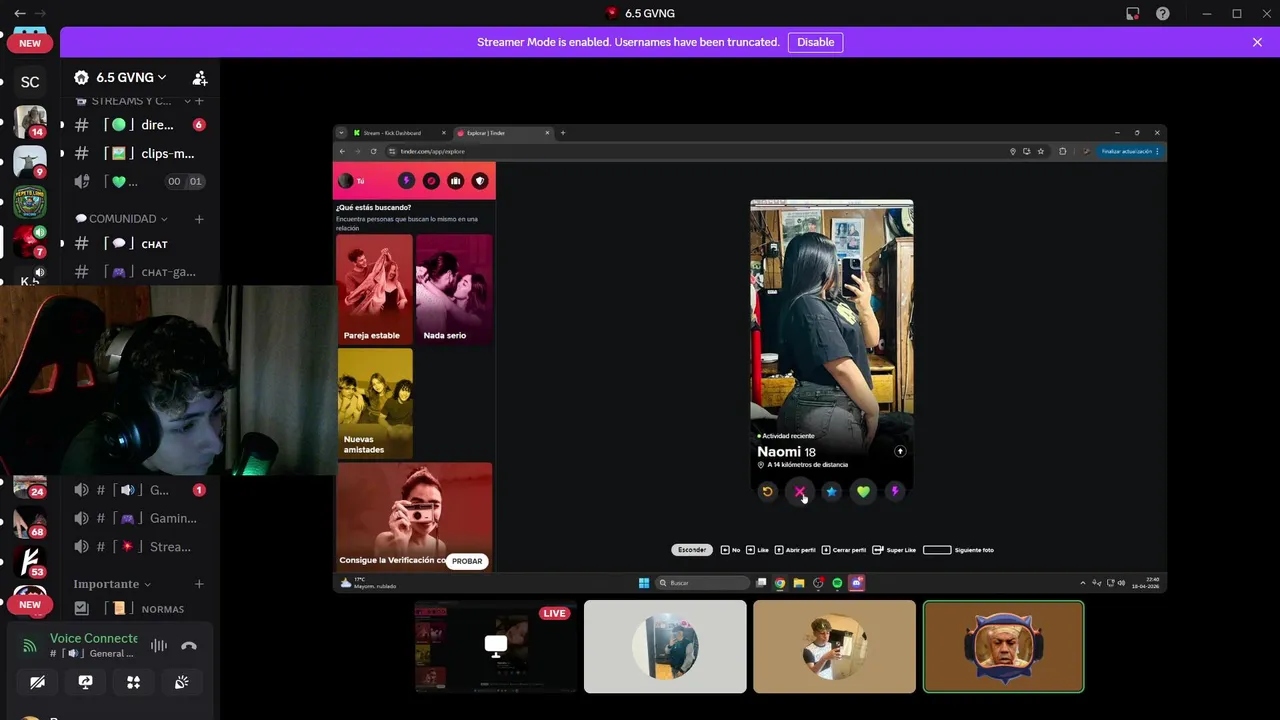Open the SC server icon

(x=30, y=82)
